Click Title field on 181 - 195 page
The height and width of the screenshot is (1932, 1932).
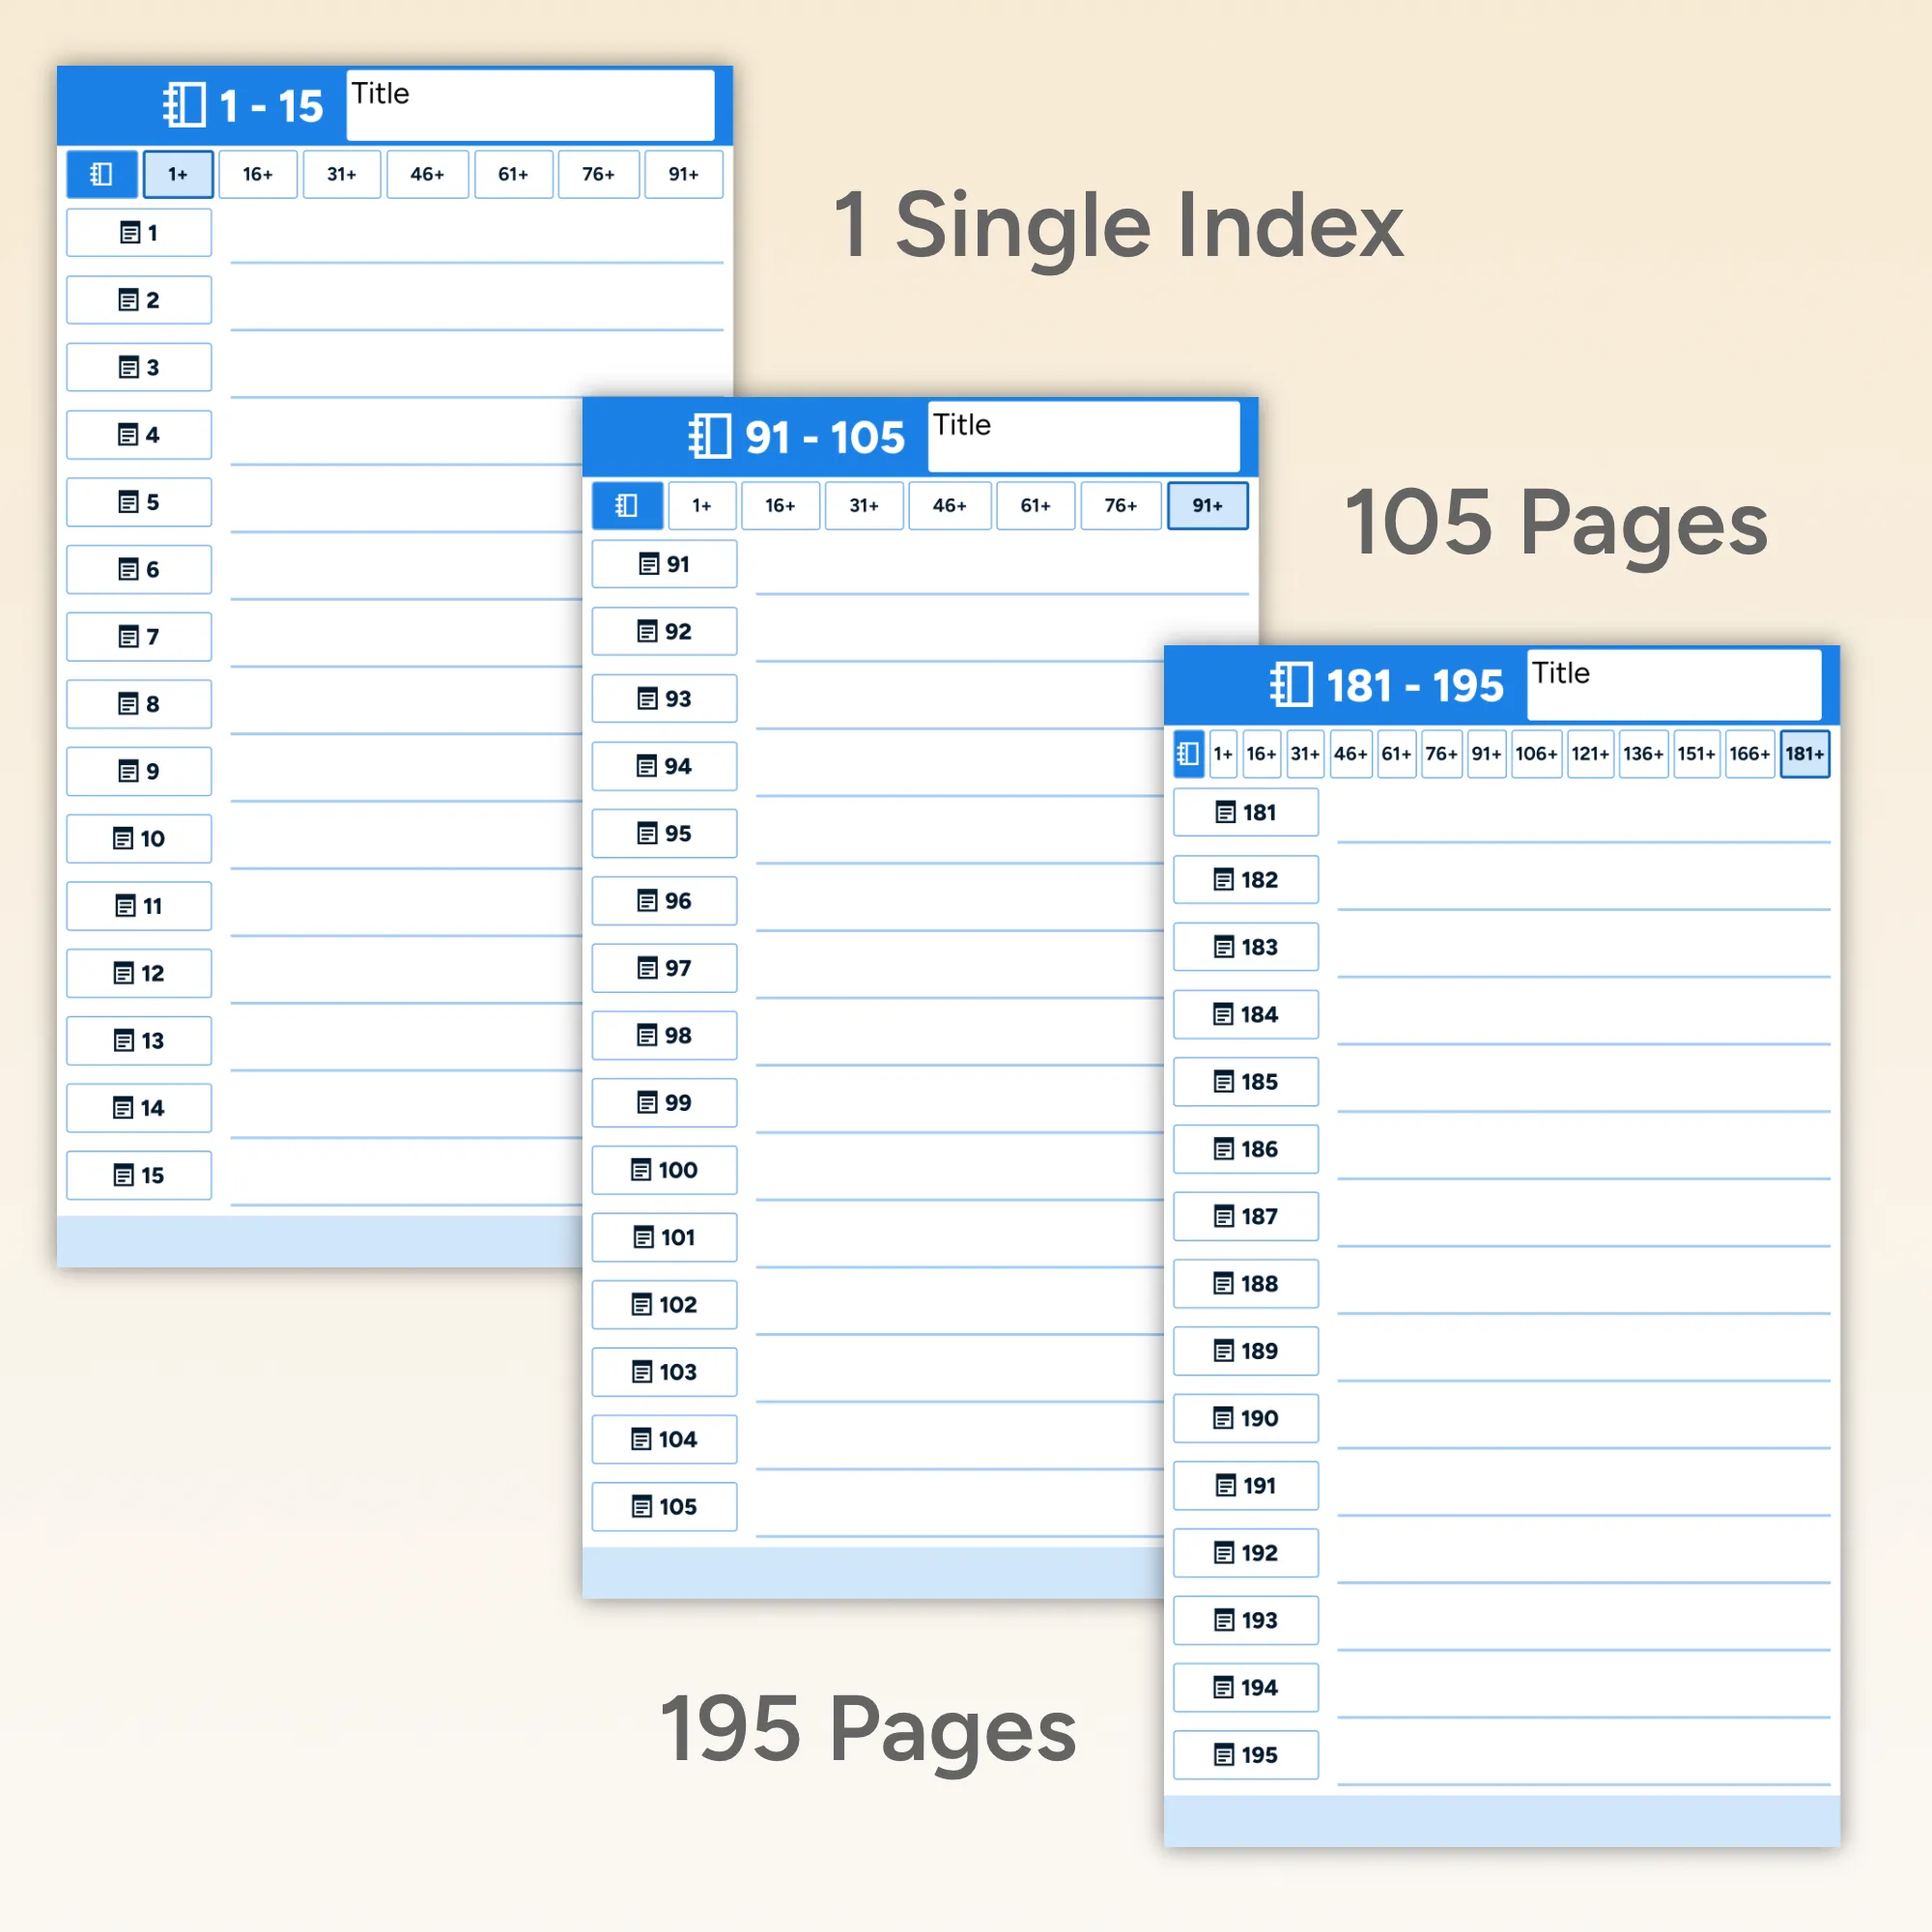(1673, 685)
